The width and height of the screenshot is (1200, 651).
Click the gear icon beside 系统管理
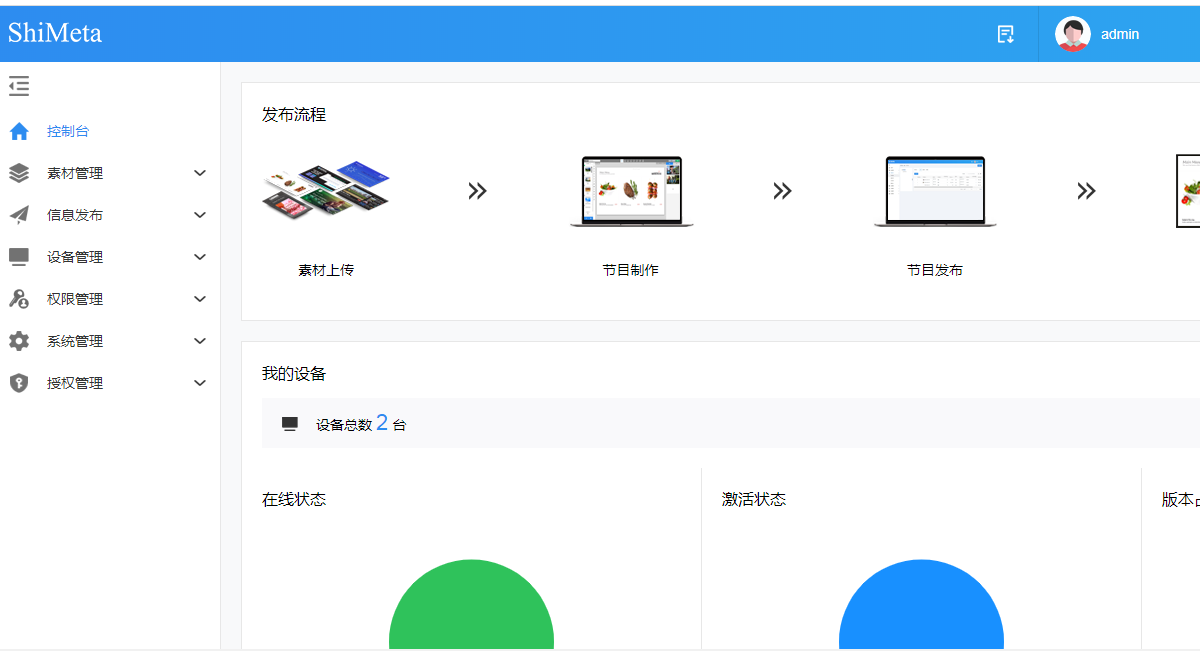(18, 340)
